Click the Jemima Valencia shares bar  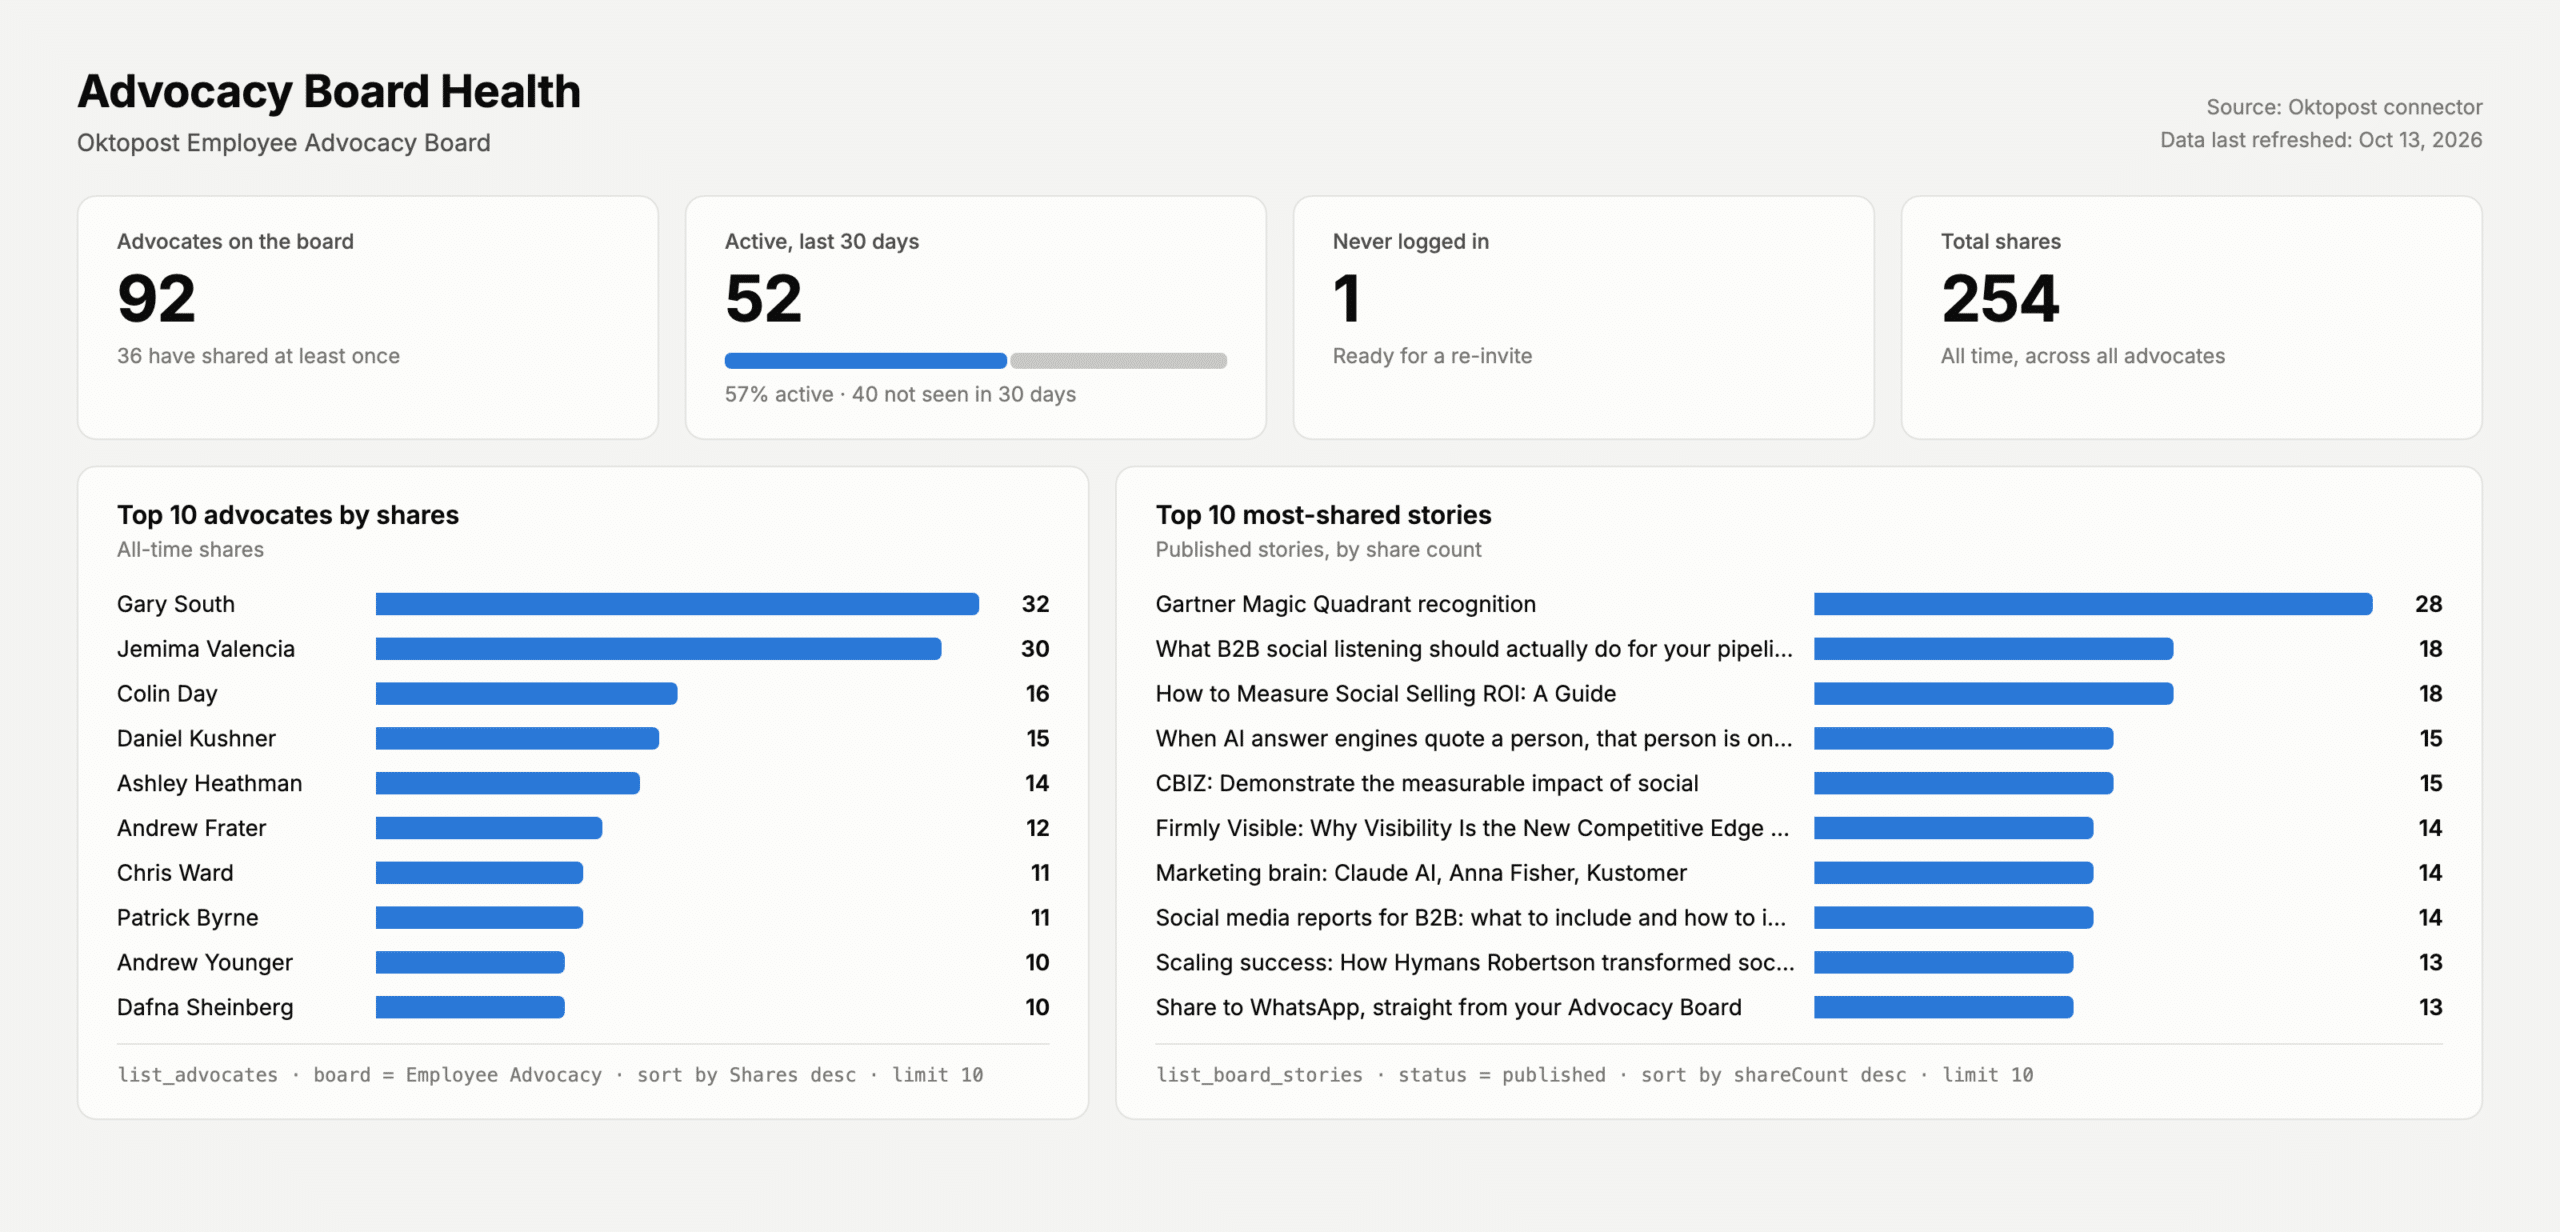tap(658, 649)
